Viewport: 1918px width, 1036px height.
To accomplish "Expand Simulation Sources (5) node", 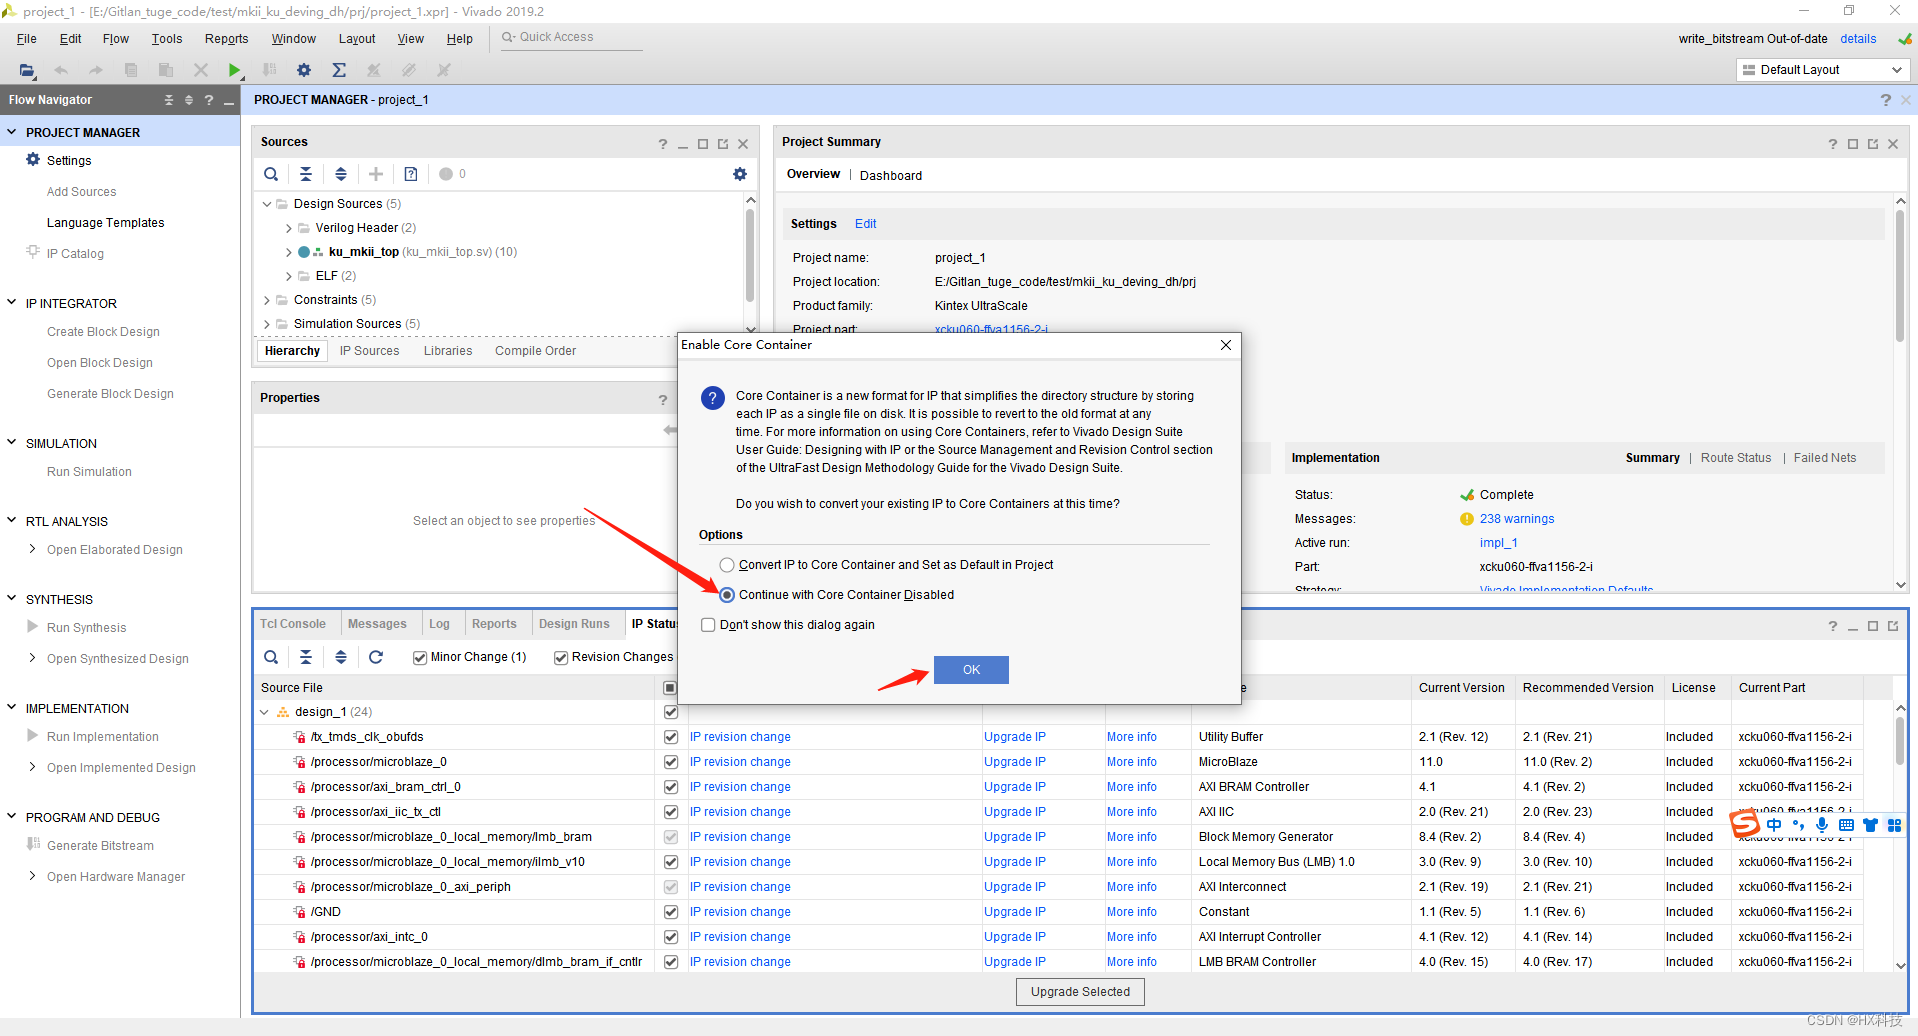I will 267,324.
